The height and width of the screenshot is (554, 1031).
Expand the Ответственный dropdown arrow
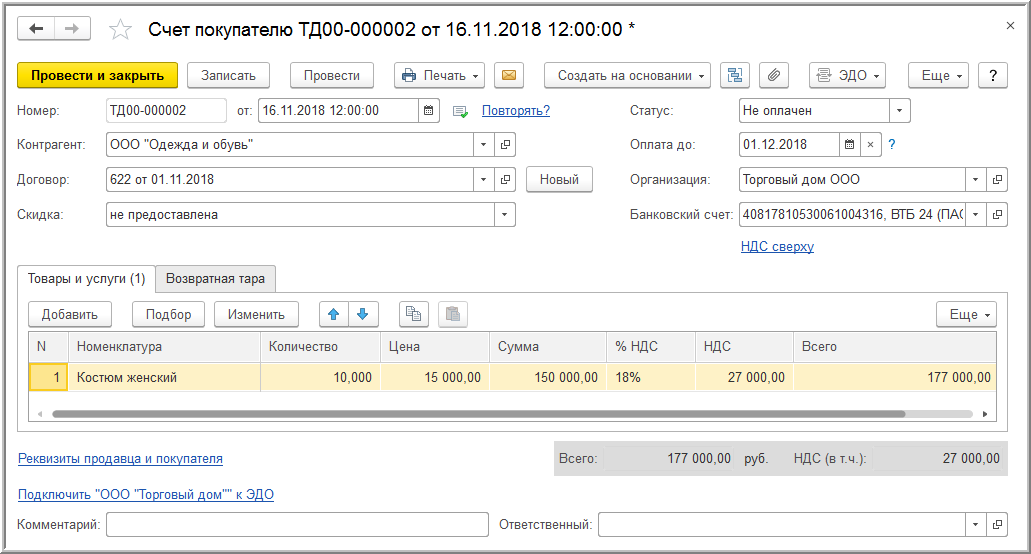(976, 524)
